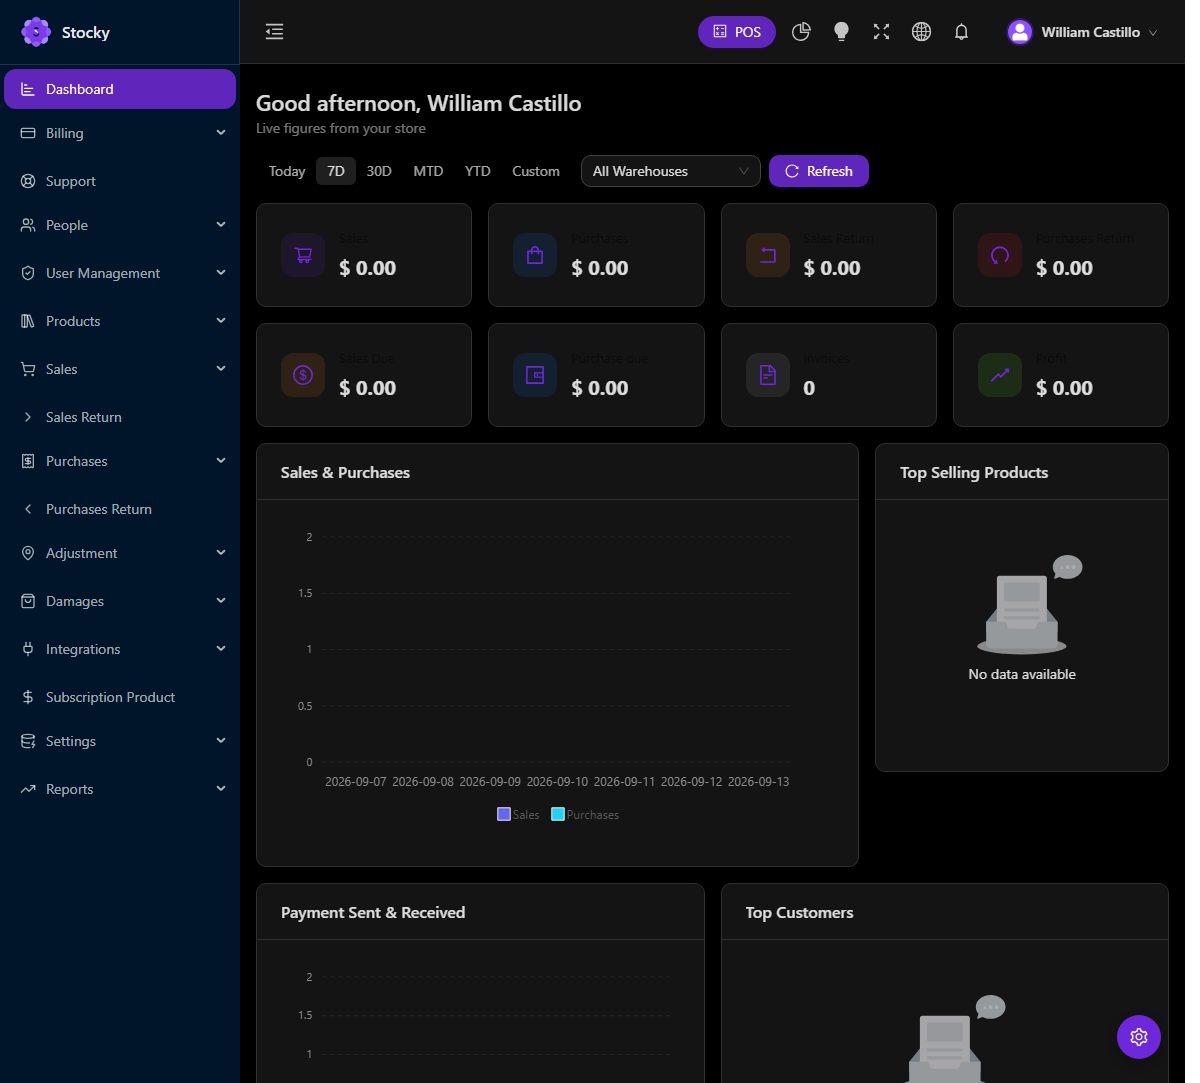This screenshot has width=1200, height=1083.
Task: Click the Sales cart icon card
Action: point(303,255)
